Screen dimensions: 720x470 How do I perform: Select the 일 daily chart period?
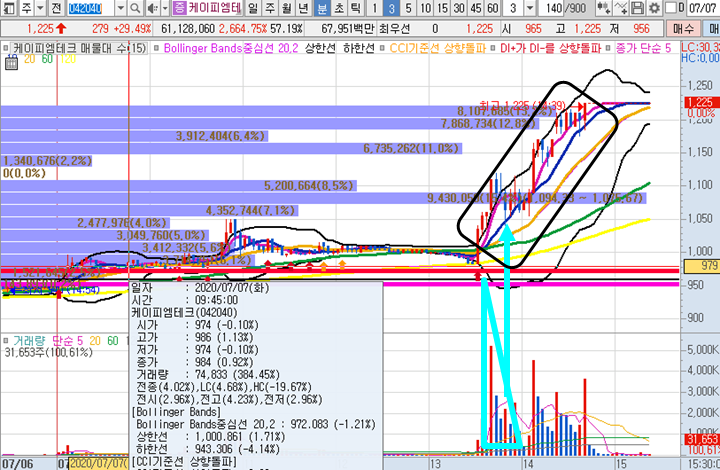[253, 8]
